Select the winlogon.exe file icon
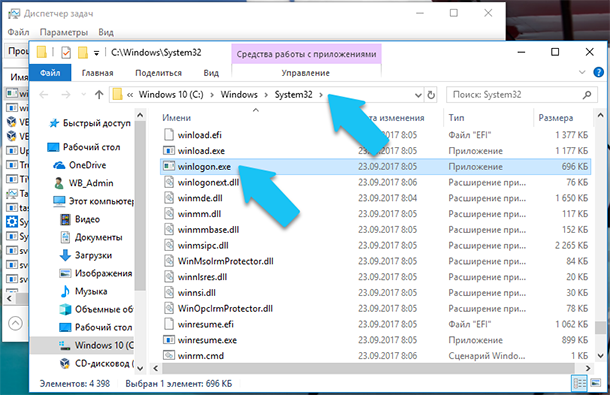 pos(168,167)
